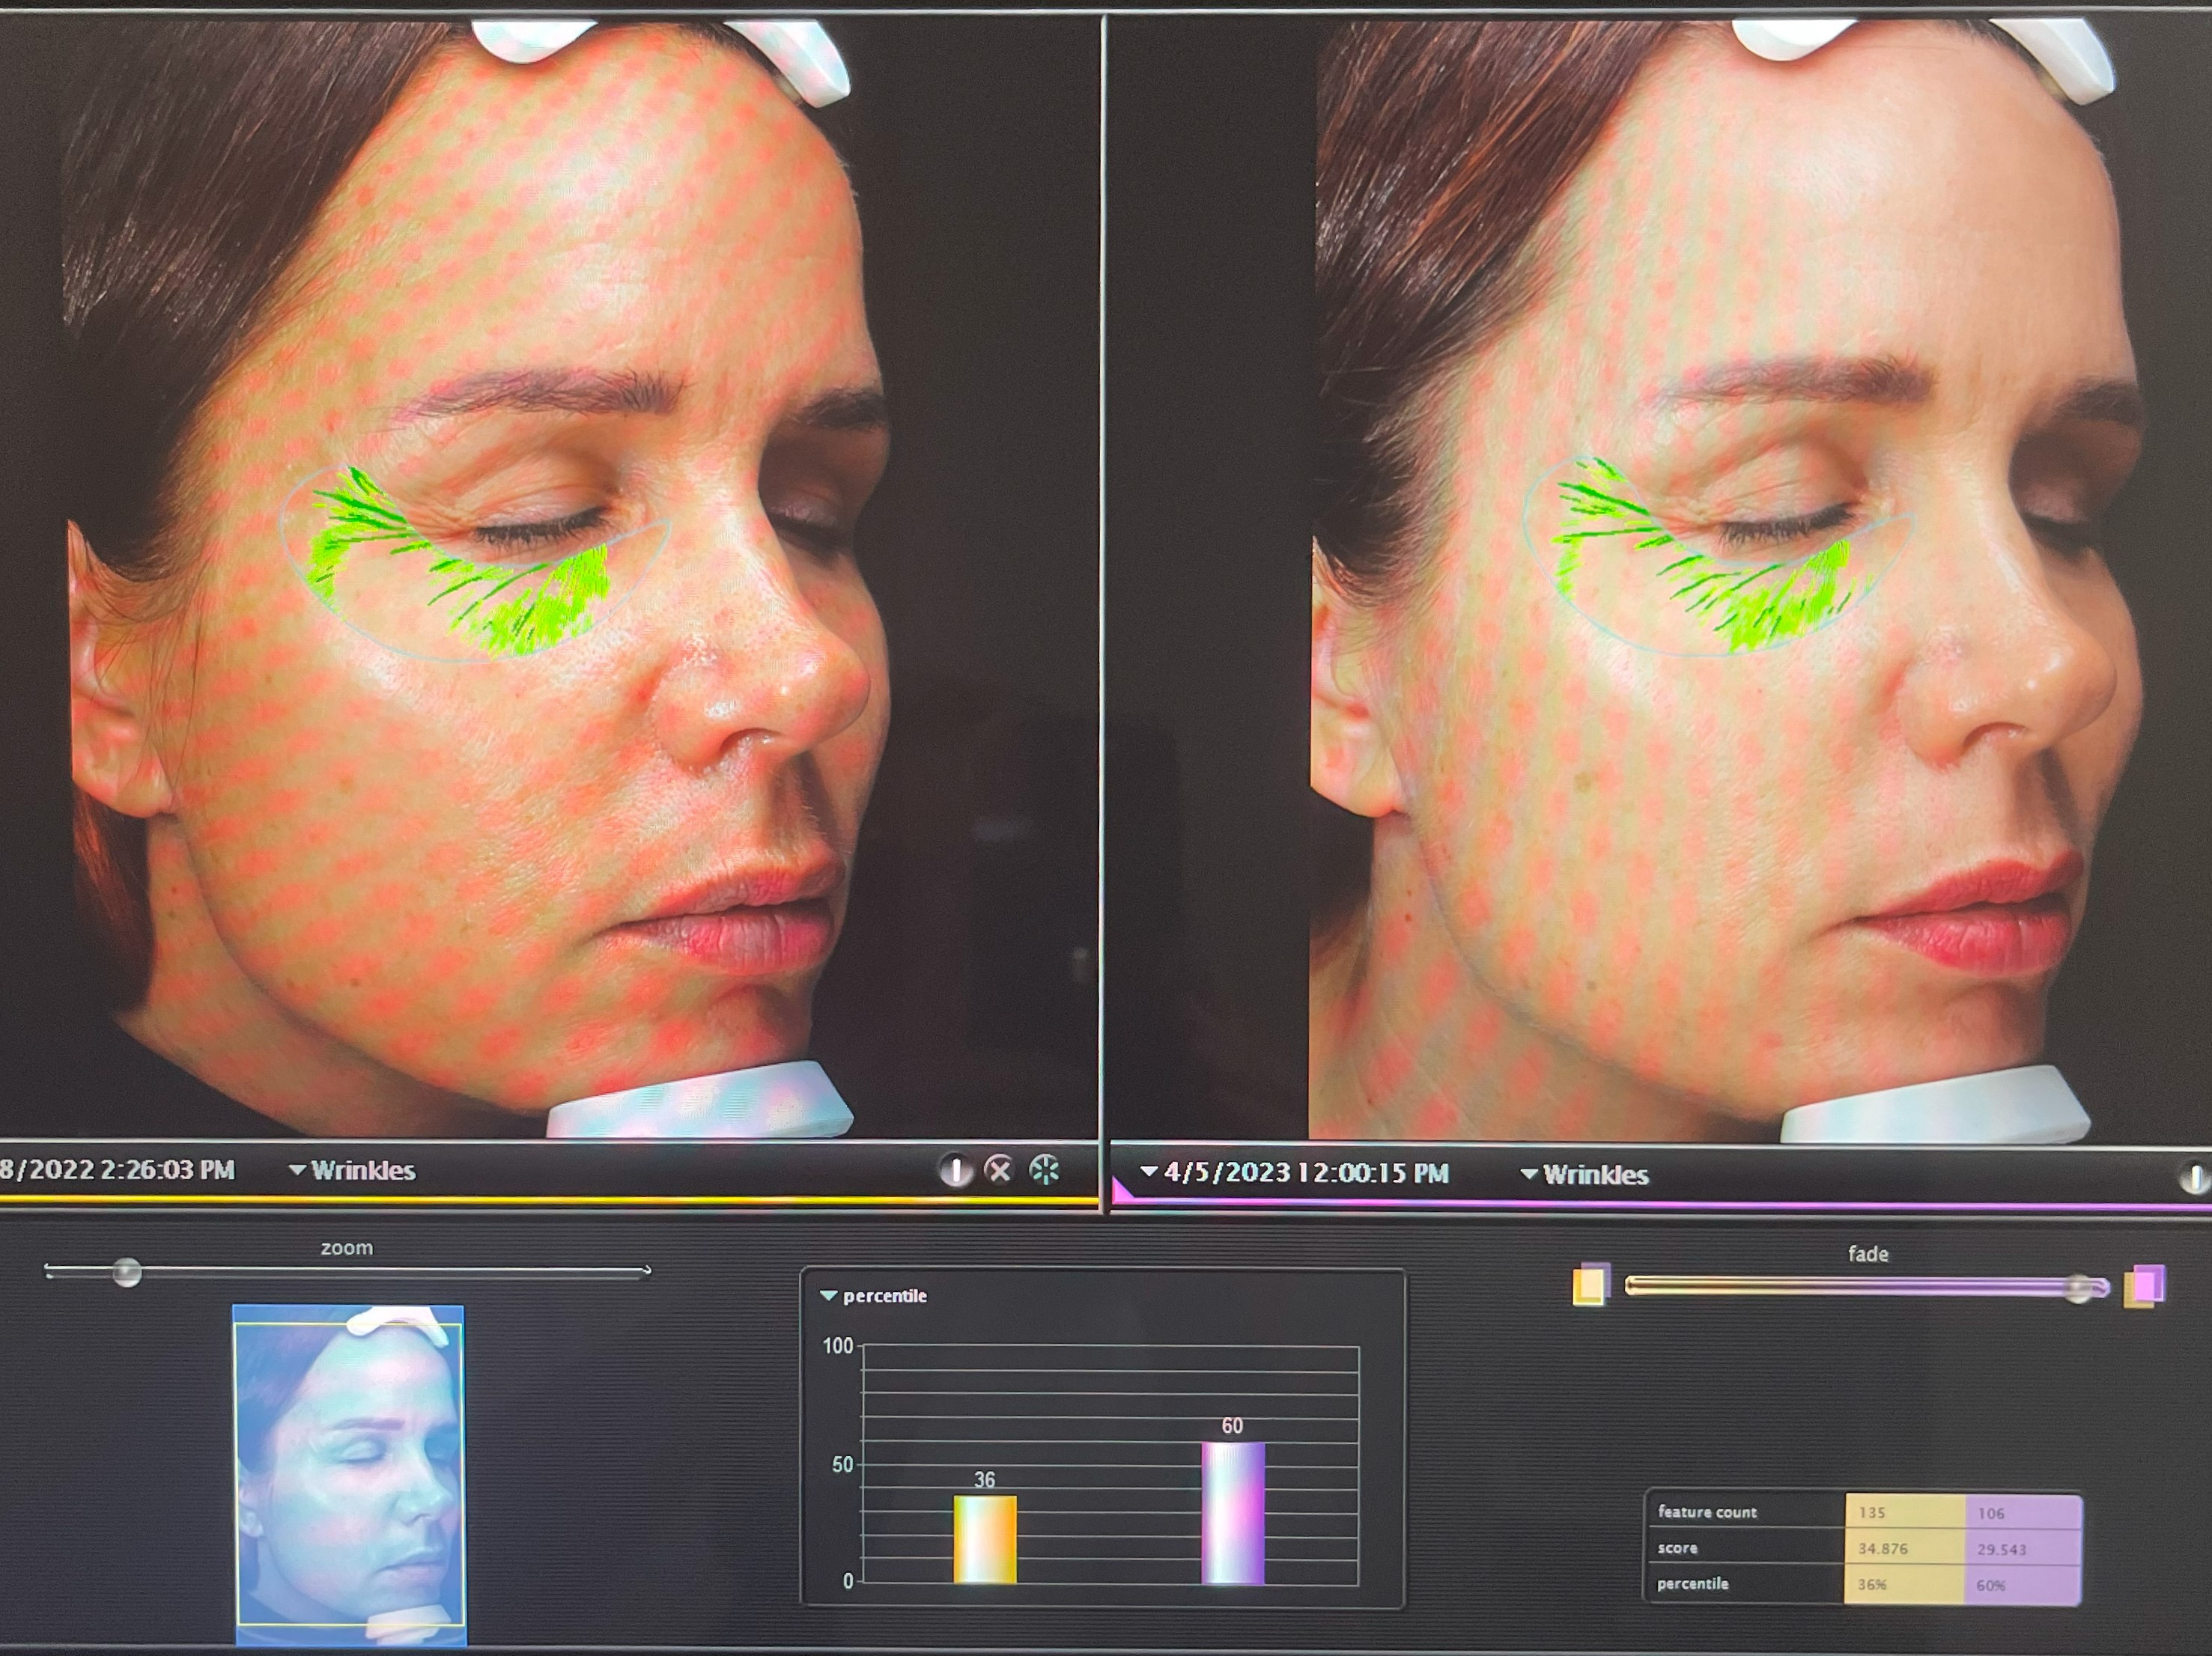
Task: Click the fade slider knob
Action: point(2078,1288)
